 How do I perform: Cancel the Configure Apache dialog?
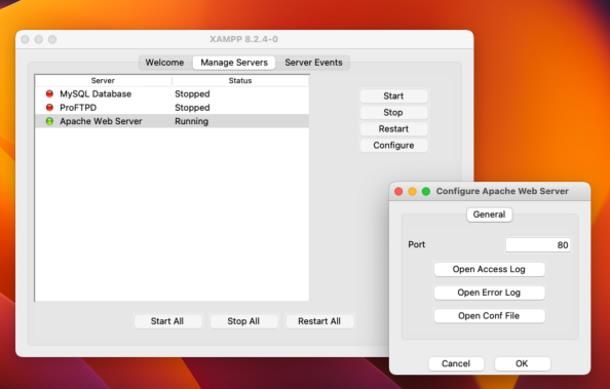(x=456, y=364)
